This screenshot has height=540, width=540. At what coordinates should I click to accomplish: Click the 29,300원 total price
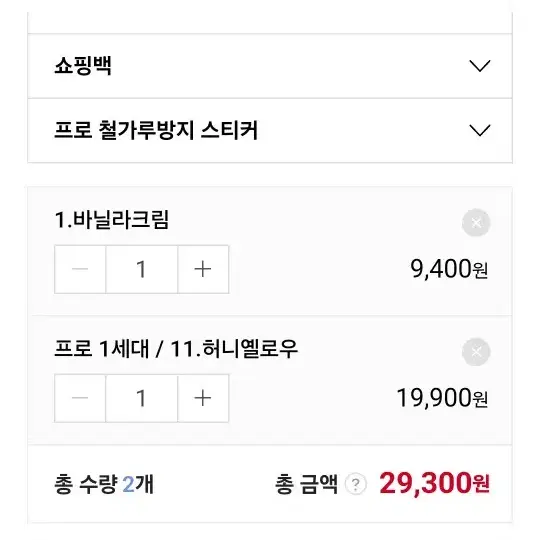434,483
